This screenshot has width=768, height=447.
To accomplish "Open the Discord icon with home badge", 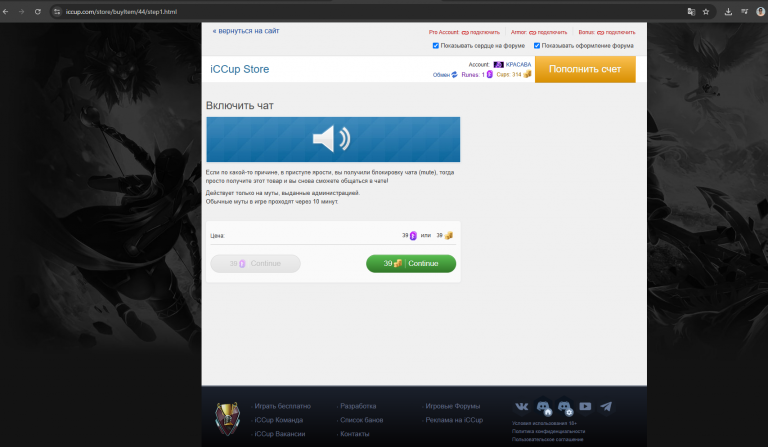I will pos(543,407).
